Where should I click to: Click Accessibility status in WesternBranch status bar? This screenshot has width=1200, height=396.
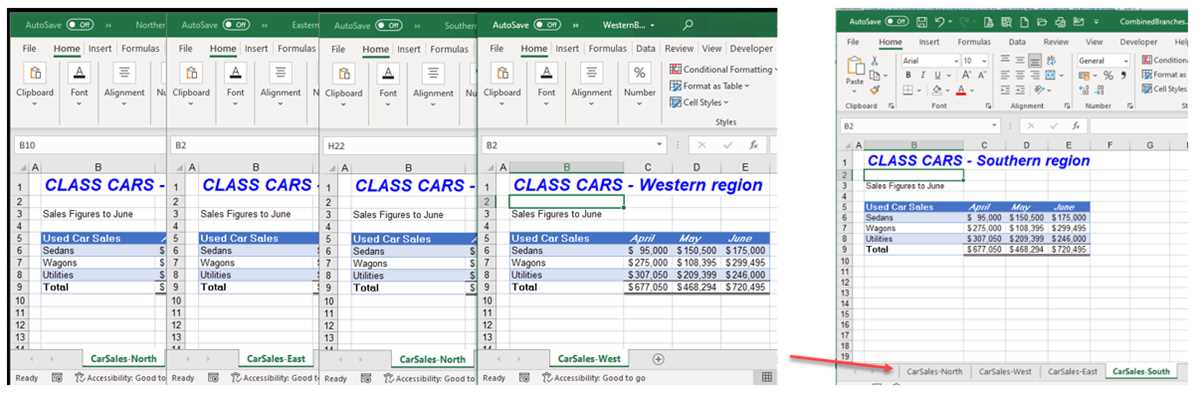(593, 378)
